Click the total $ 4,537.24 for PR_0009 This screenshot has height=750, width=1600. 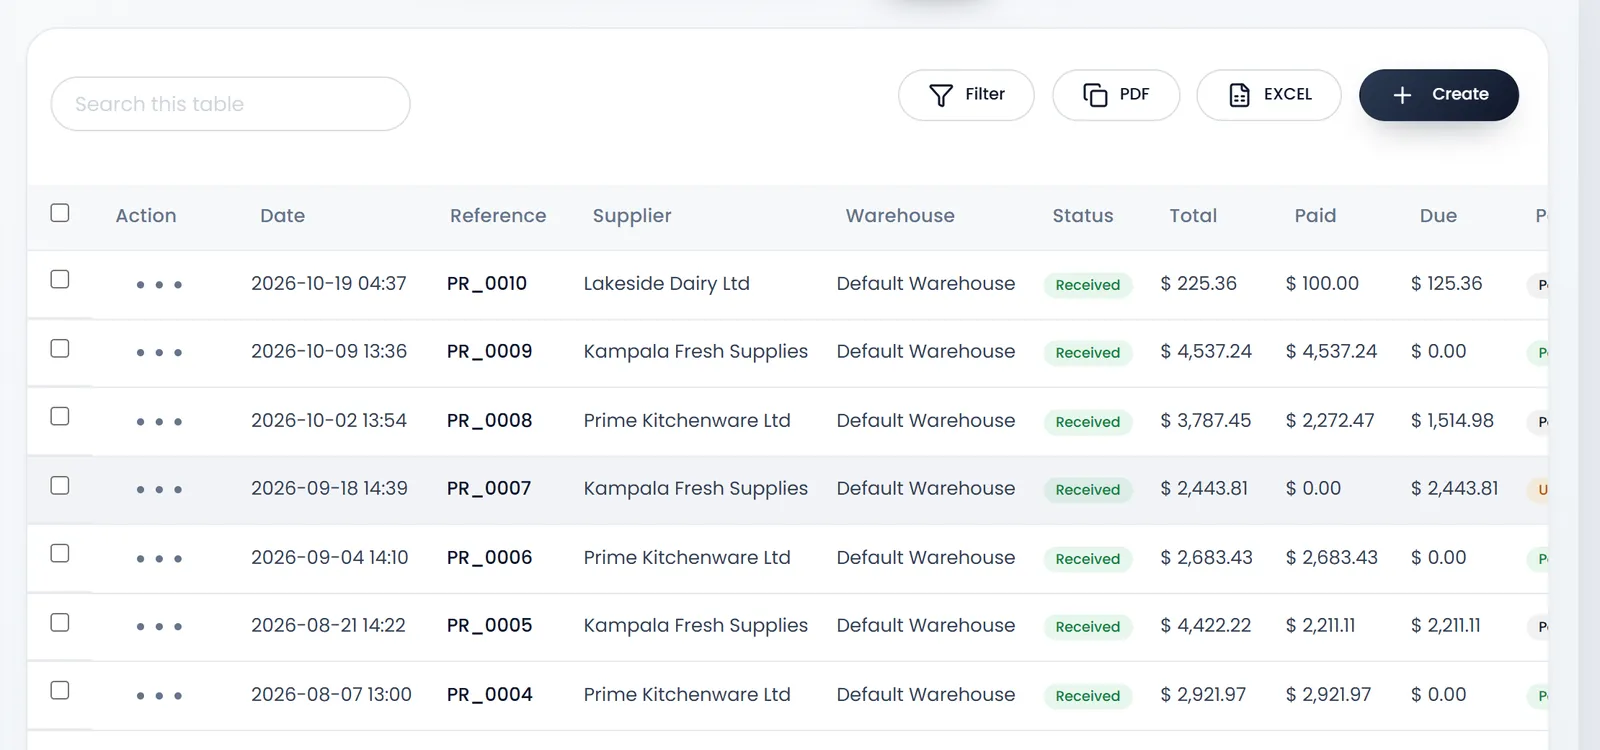click(x=1206, y=352)
